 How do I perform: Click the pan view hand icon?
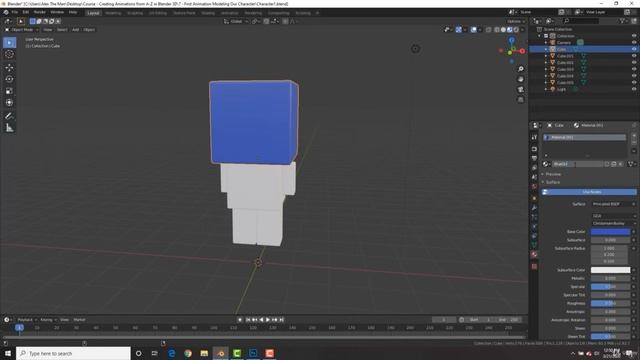point(520,79)
